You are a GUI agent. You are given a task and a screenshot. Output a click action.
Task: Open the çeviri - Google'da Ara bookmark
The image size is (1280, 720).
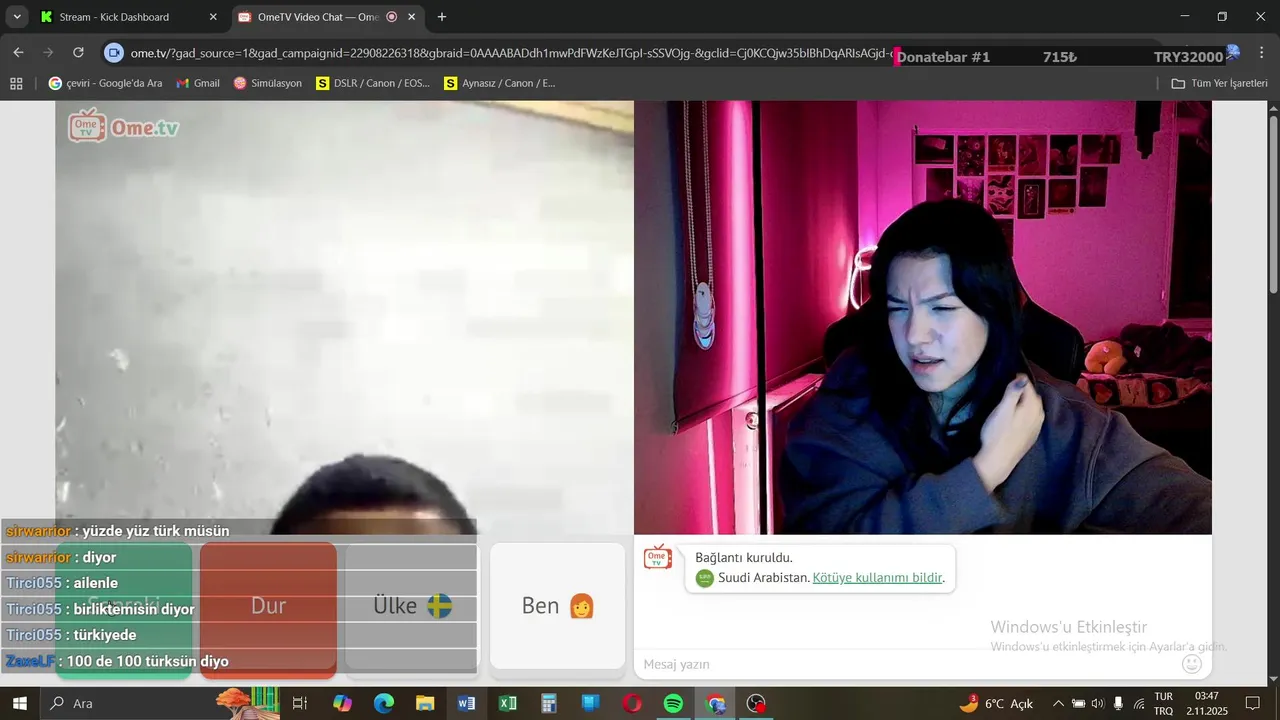click(105, 83)
